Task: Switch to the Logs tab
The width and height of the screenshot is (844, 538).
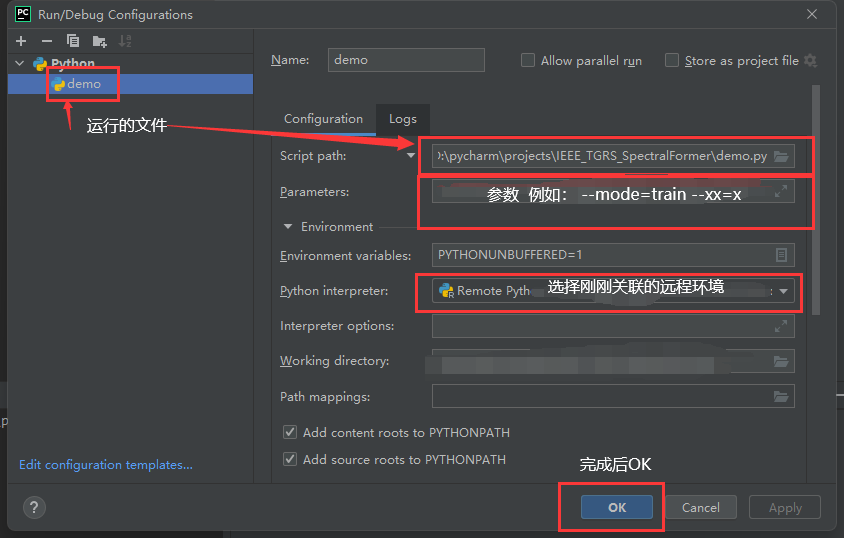Action: coord(403,119)
